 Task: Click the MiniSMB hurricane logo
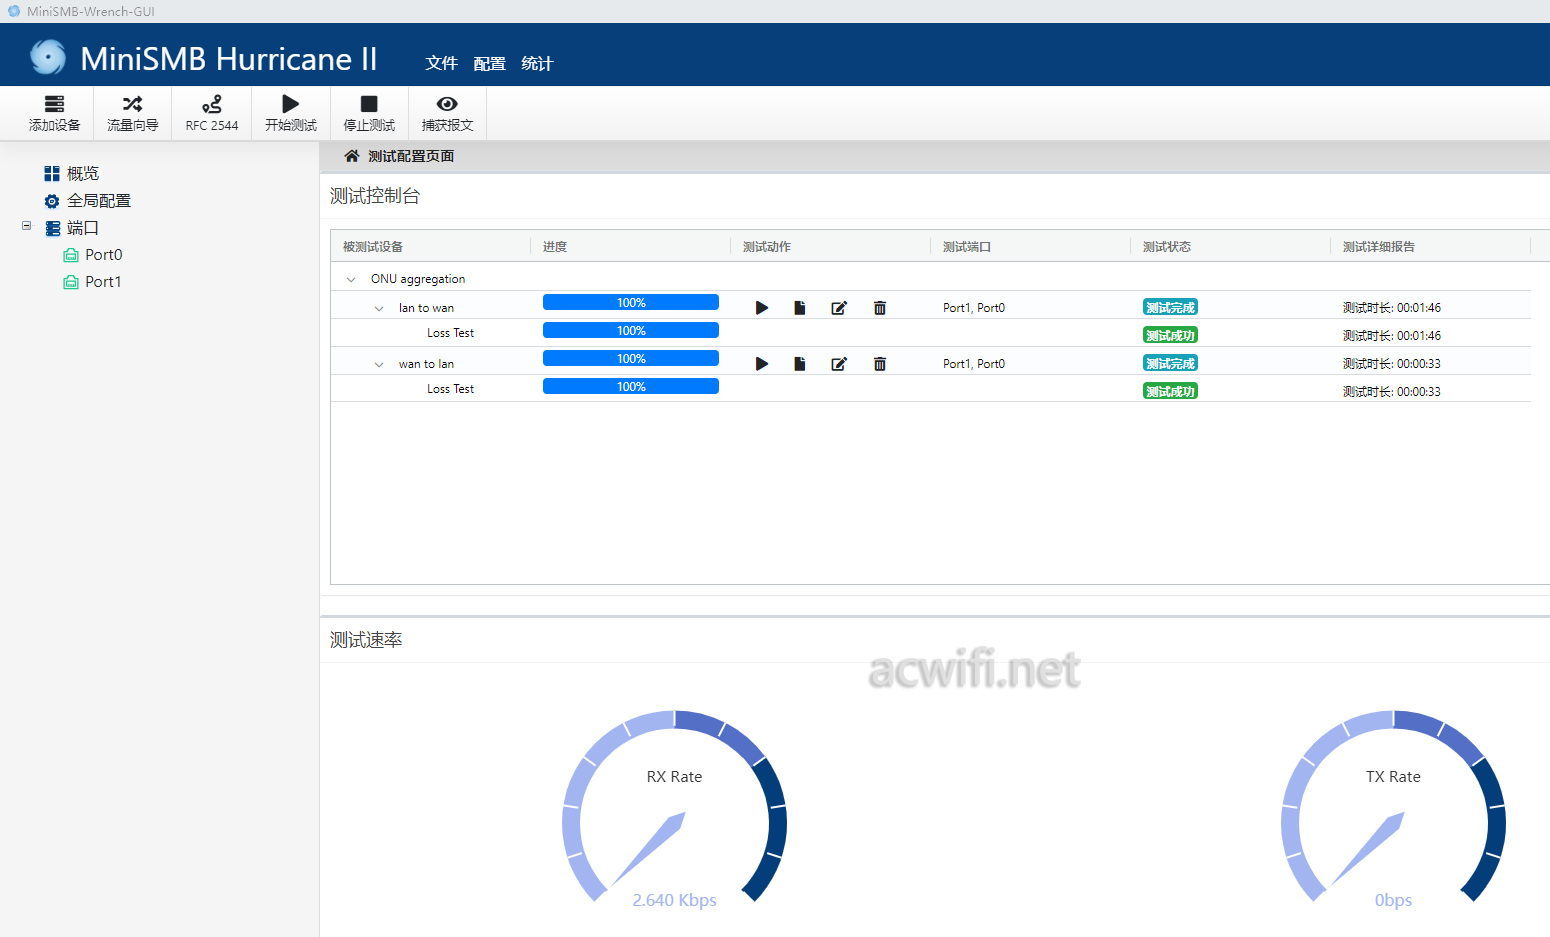coord(48,57)
